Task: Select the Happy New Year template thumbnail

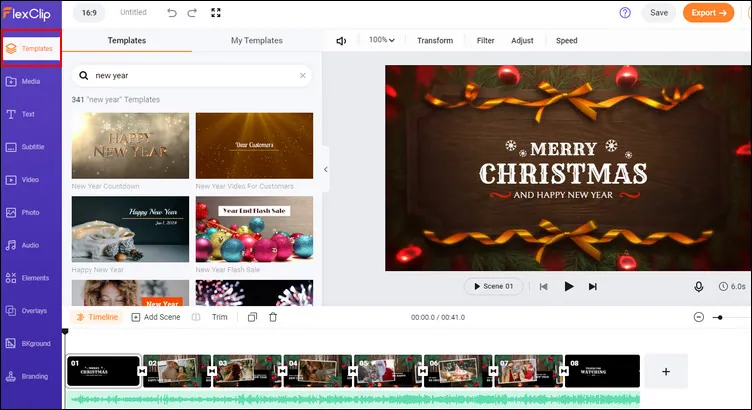Action: (130, 229)
